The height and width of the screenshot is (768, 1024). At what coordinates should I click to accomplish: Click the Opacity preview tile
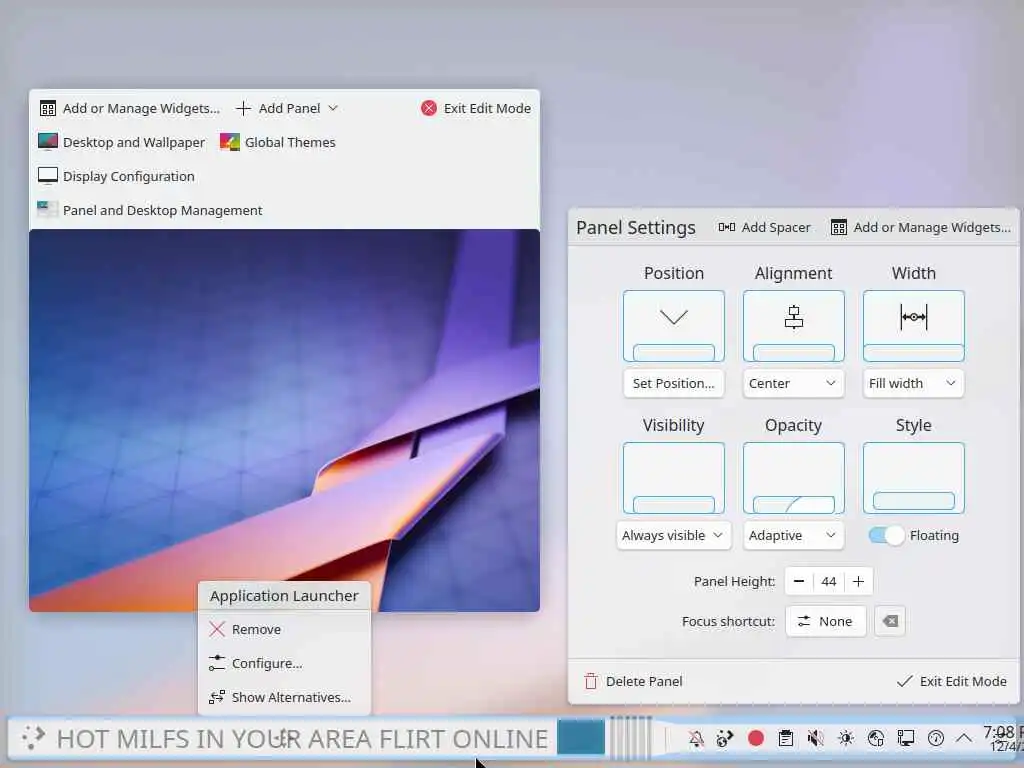pos(793,478)
